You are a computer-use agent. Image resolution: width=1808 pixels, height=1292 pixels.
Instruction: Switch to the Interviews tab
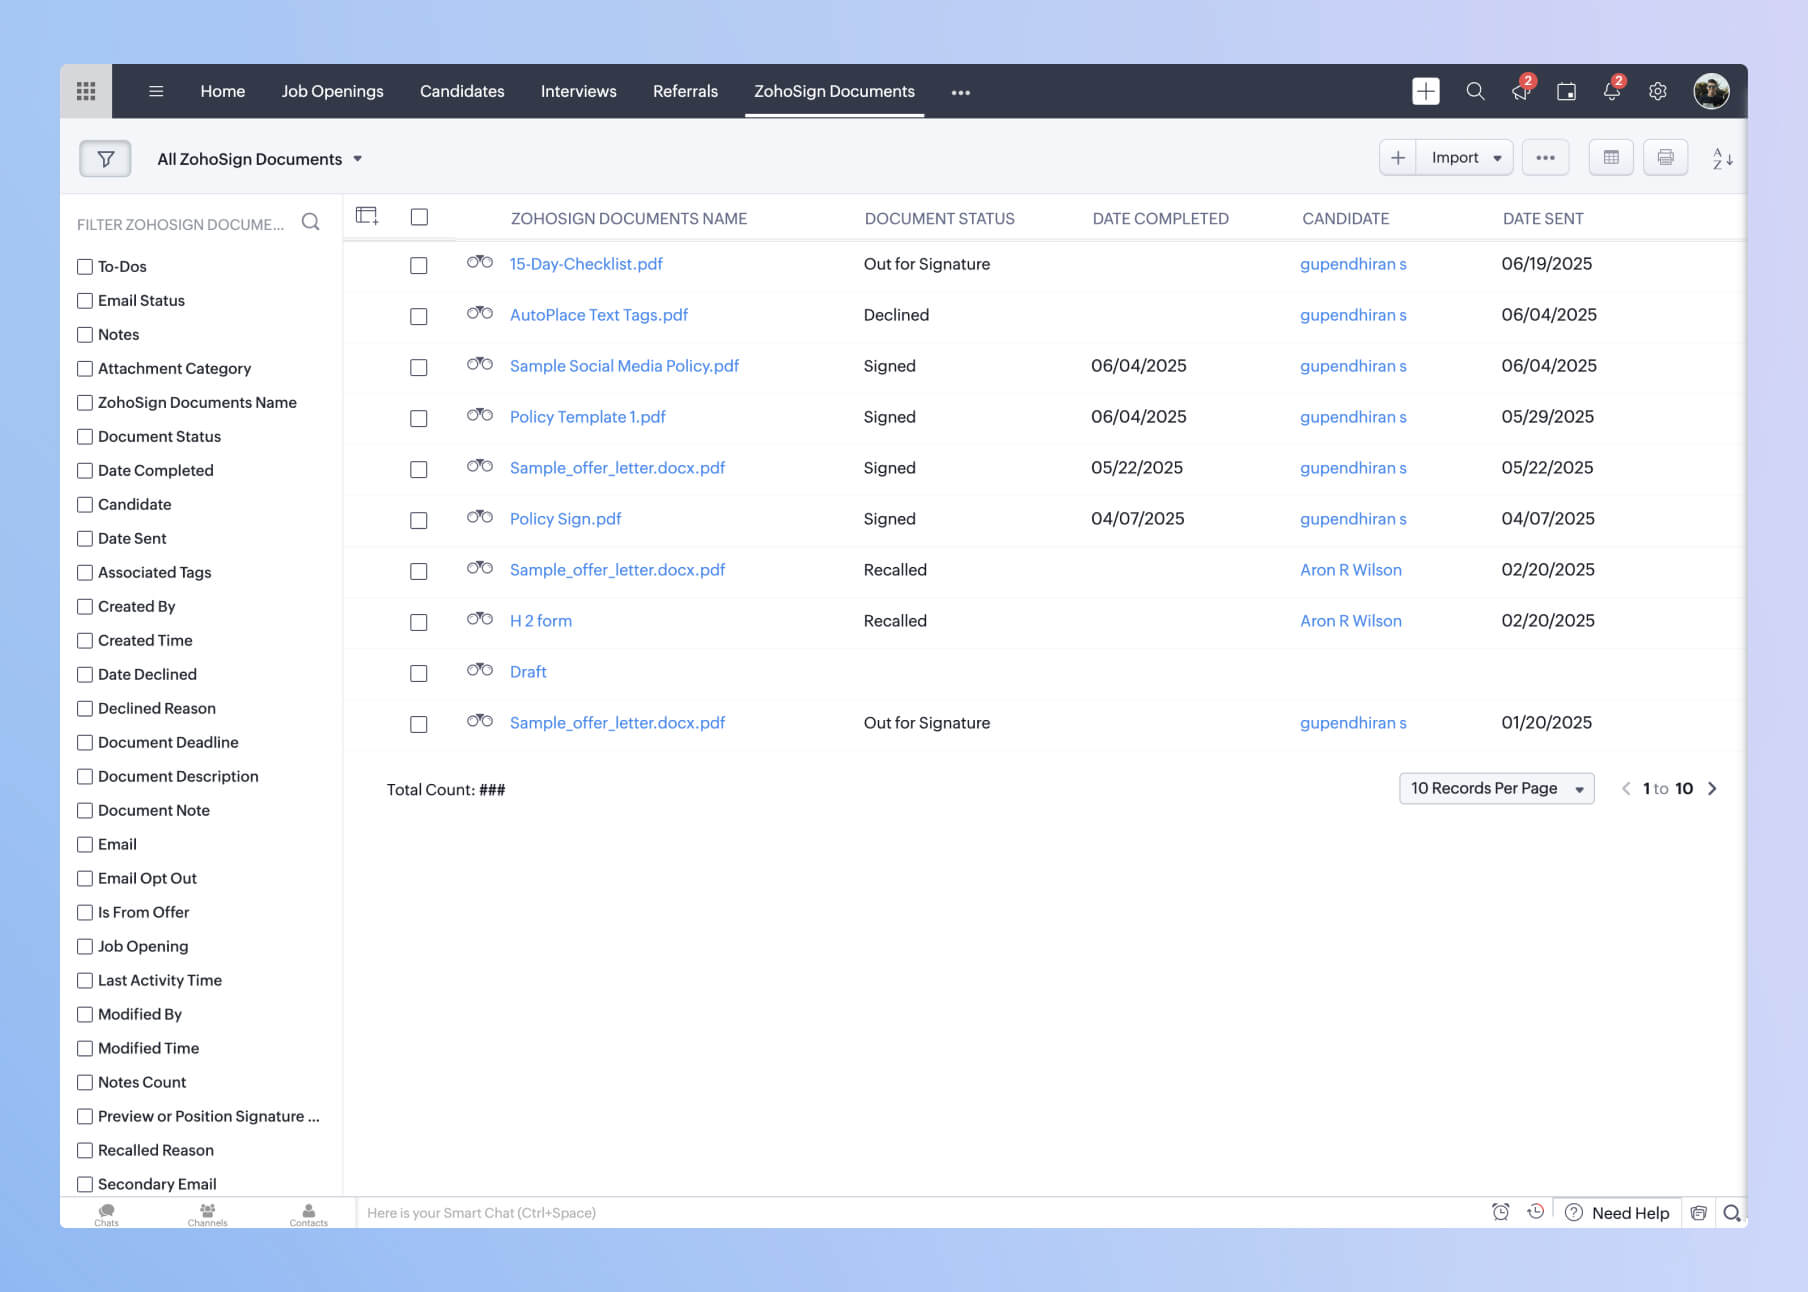click(578, 91)
